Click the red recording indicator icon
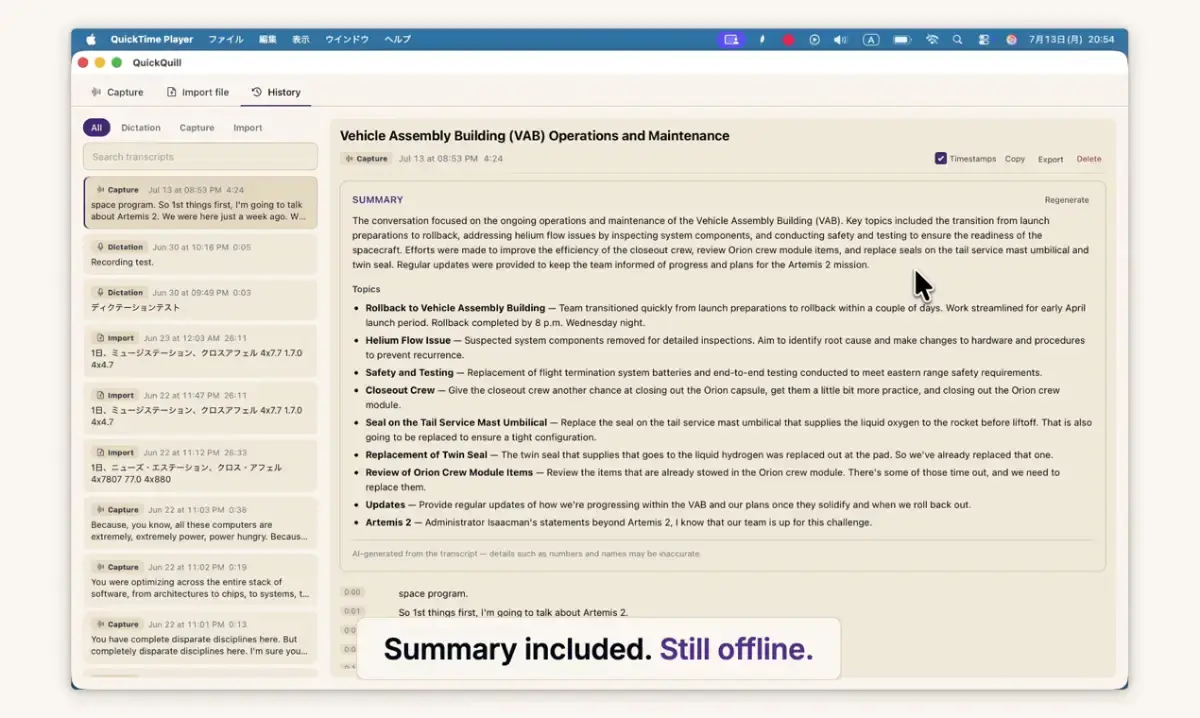The height and width of the screenshot is (718, 1200). coord(788,40)
